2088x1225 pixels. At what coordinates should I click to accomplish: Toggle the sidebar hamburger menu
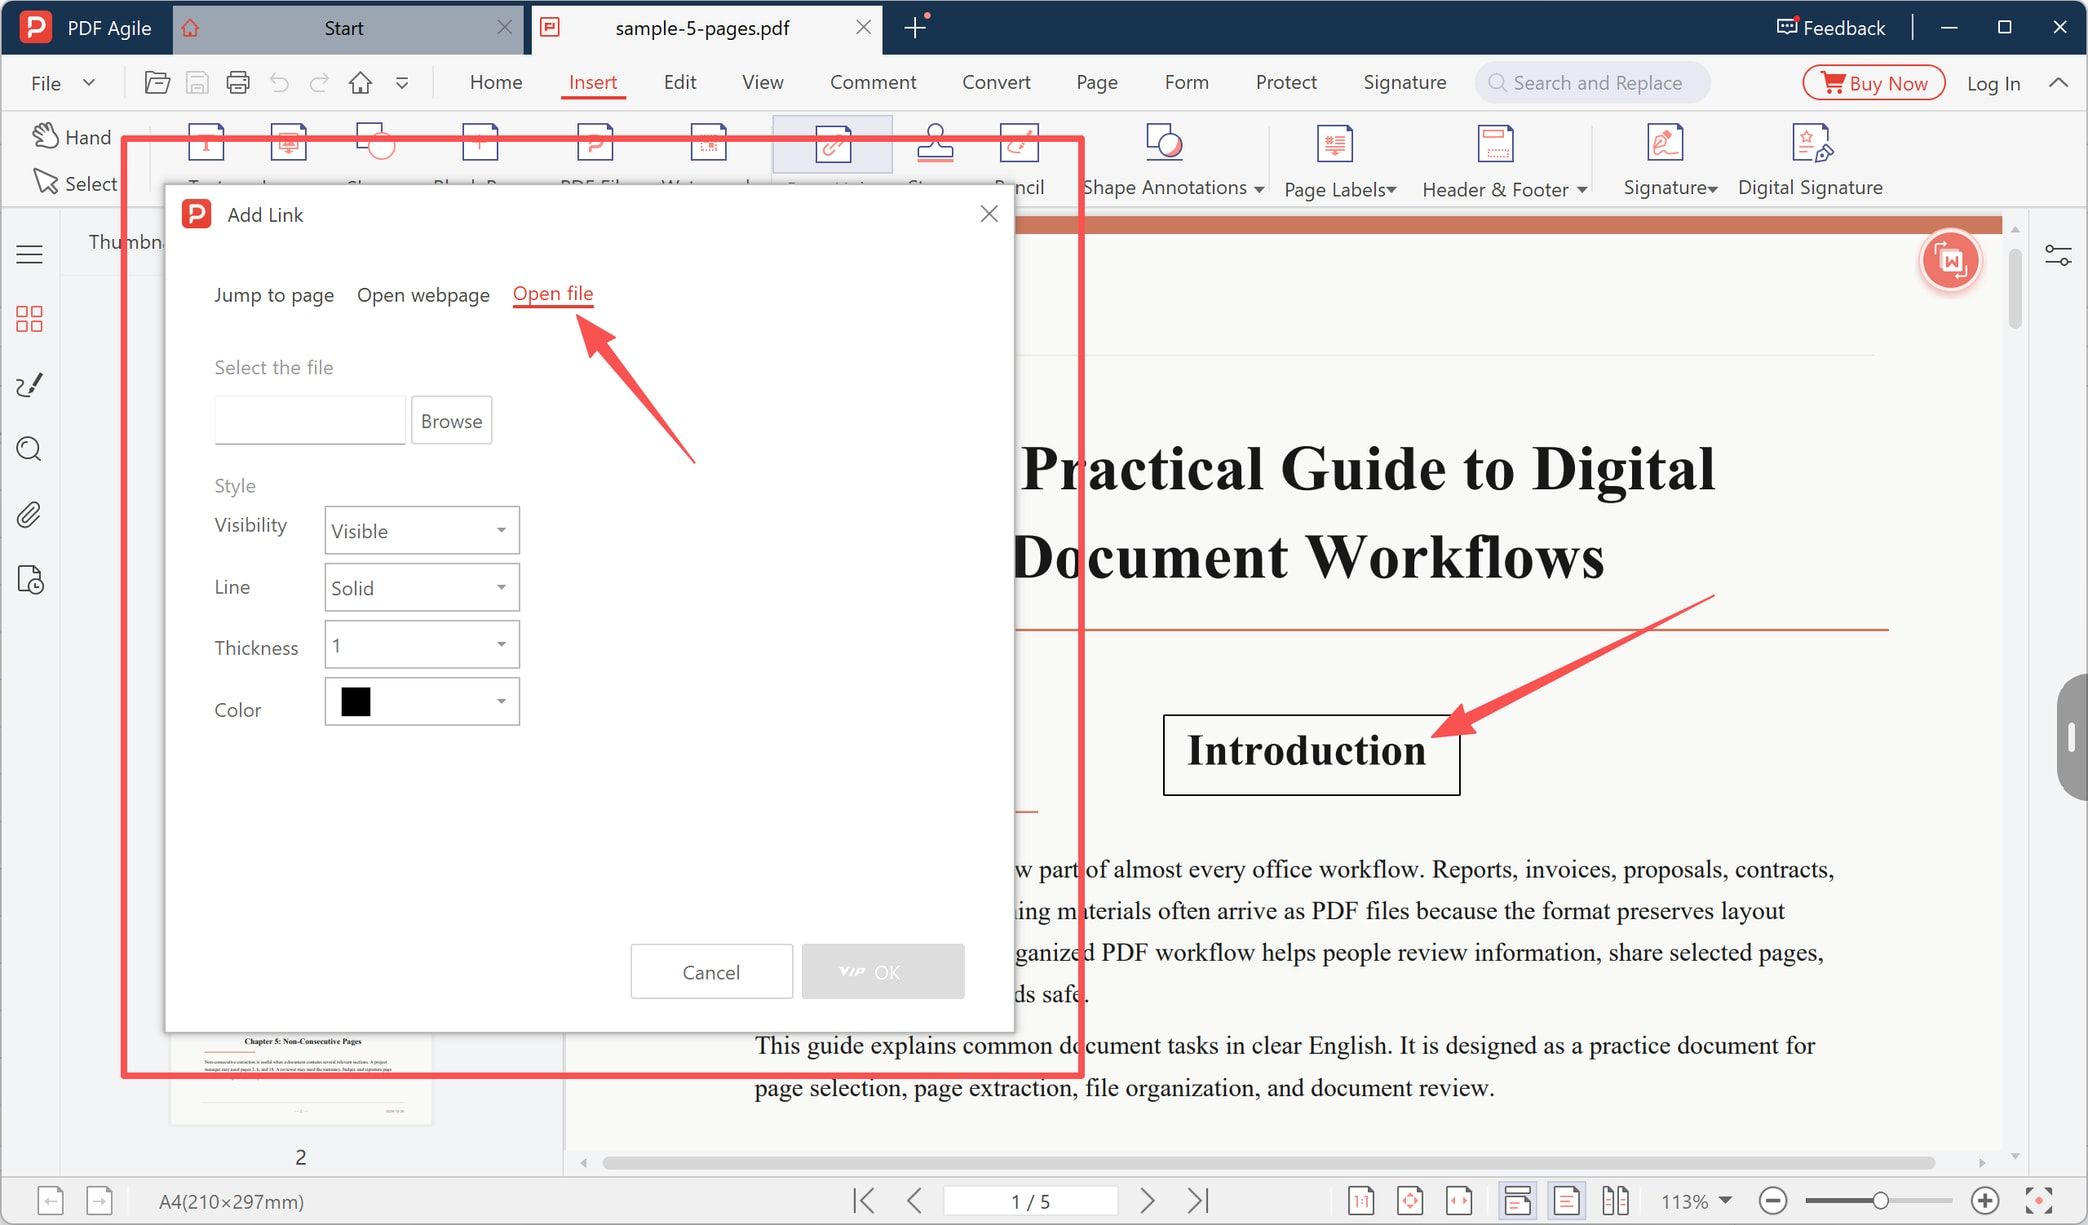pos(29,255)
